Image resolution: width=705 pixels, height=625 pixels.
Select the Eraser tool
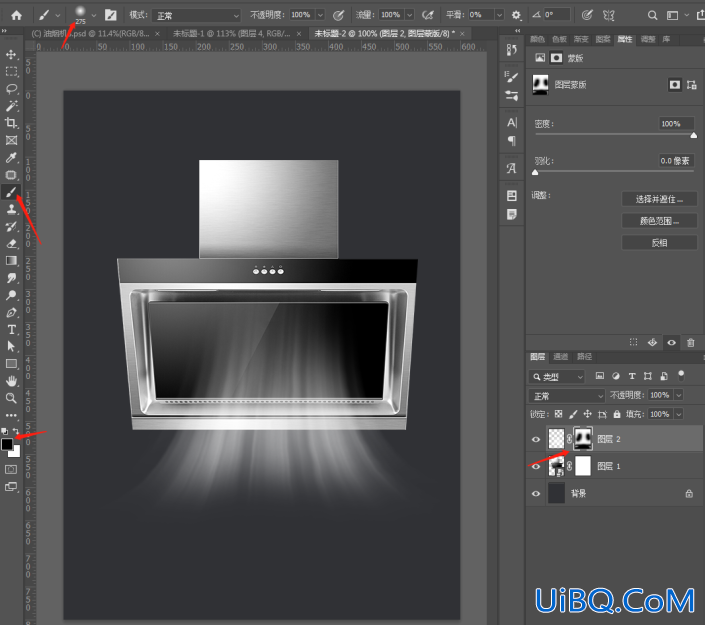[11, 243]
